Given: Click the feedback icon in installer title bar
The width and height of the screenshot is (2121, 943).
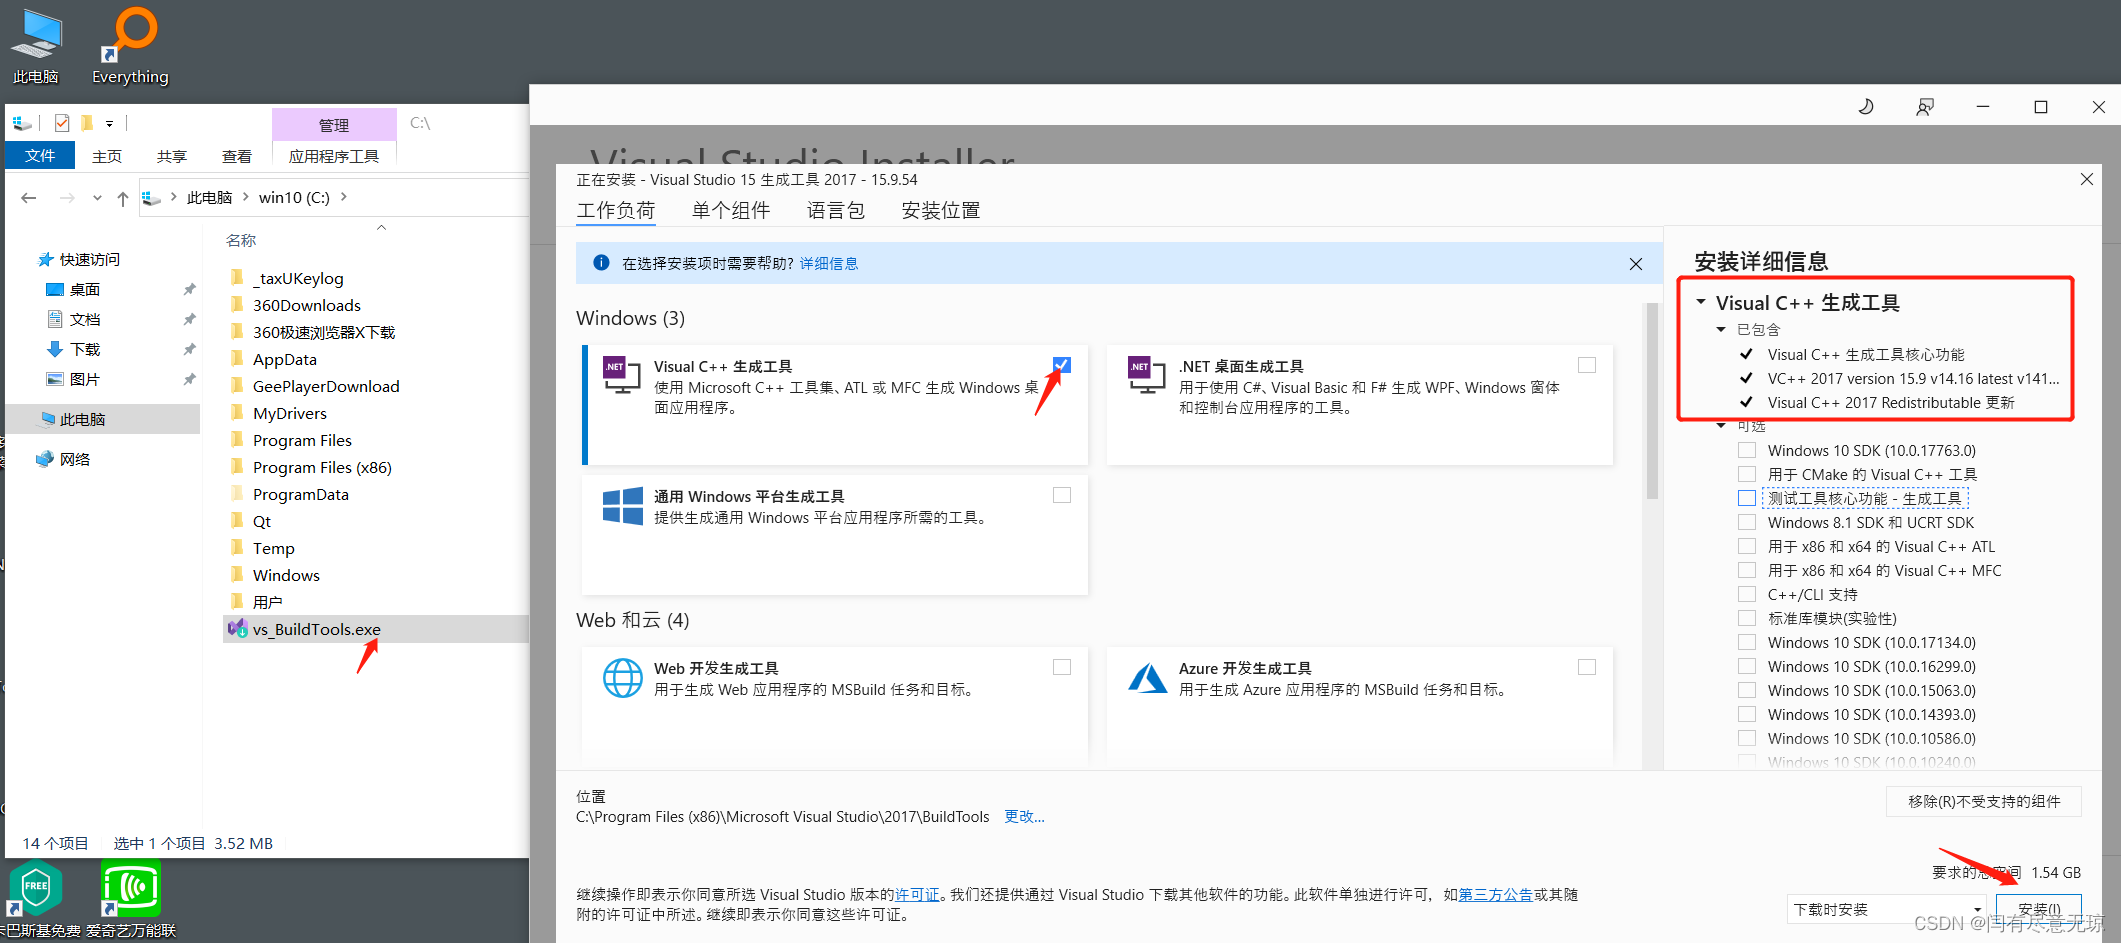Looking at the screenshot, I should click(x=1924, y=106).
